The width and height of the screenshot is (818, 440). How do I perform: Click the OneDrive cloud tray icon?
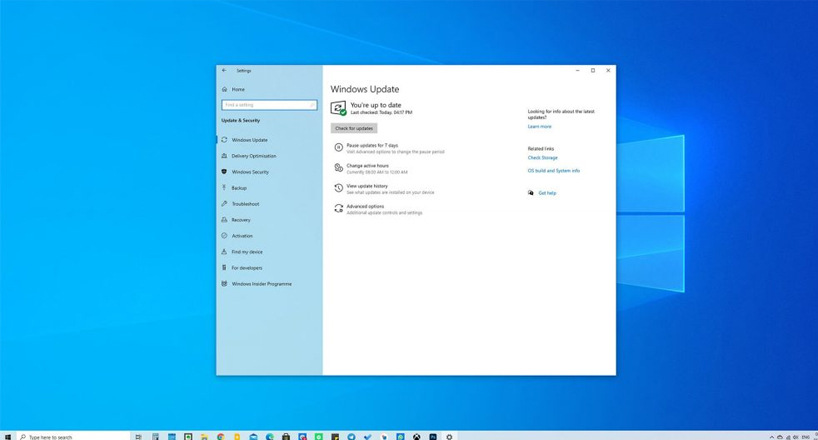780,437
